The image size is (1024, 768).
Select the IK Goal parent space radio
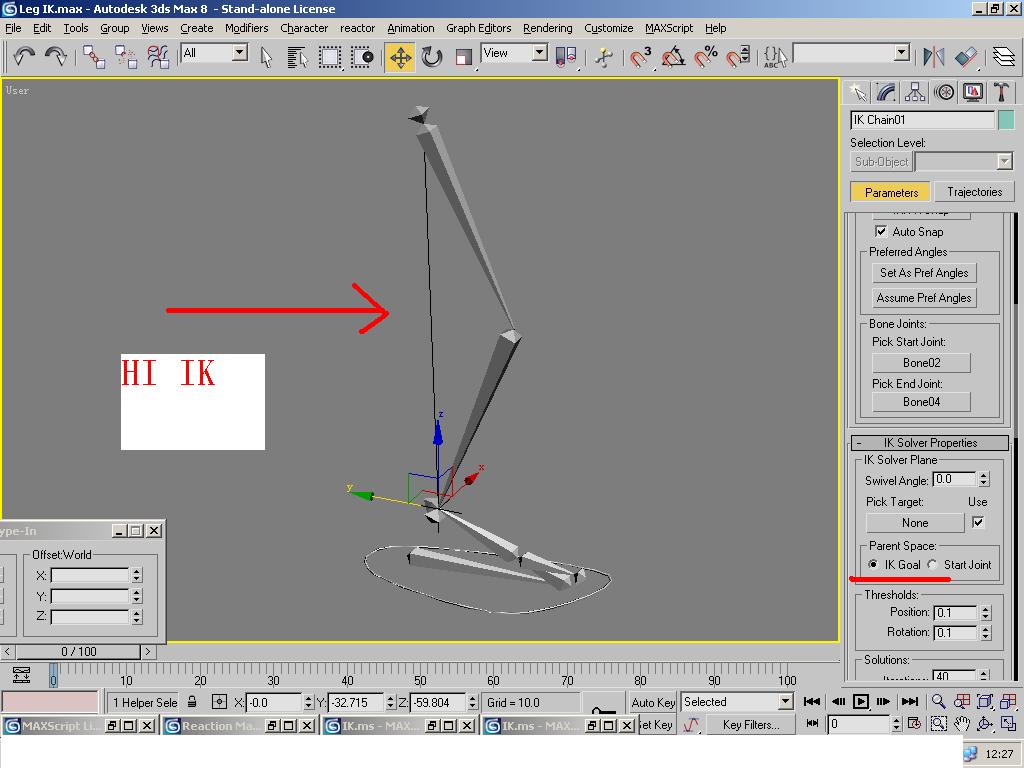[873, 565]
